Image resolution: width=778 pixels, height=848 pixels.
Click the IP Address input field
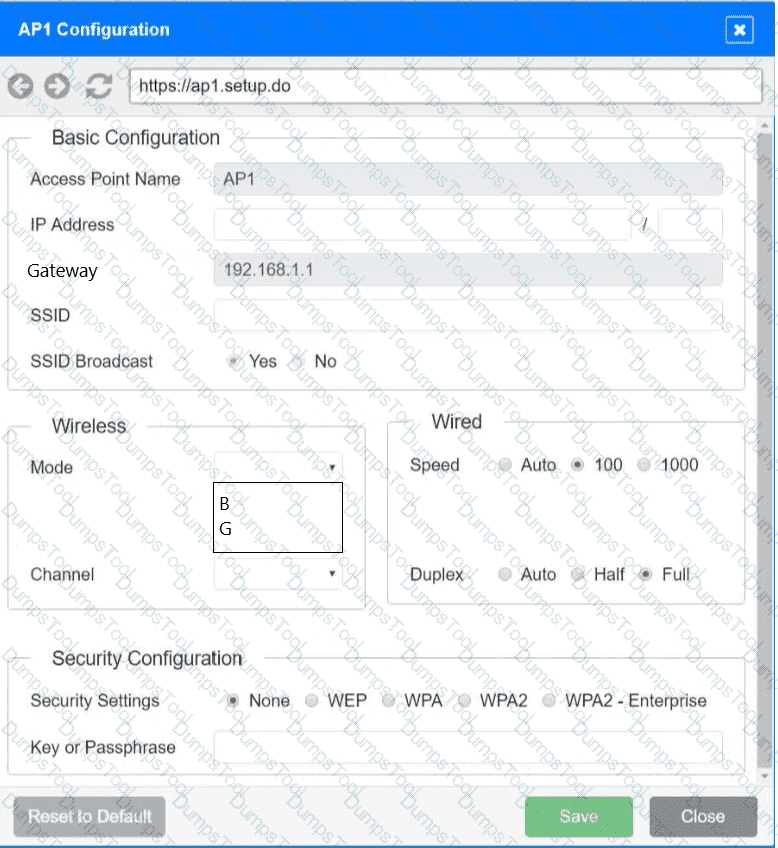pos(421,225)
